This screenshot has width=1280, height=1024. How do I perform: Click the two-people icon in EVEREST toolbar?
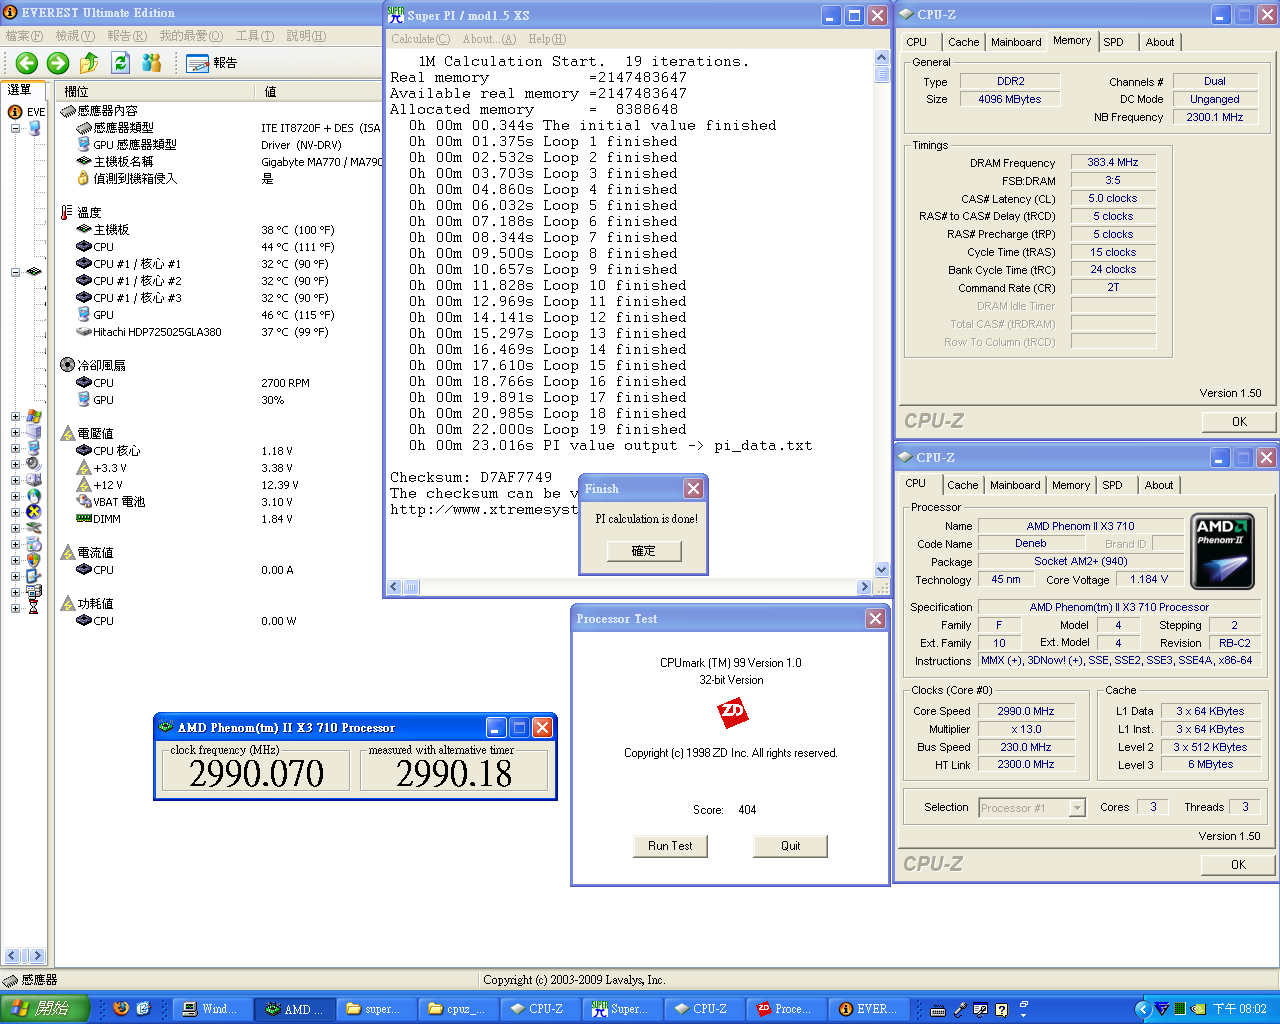(152, 63)
